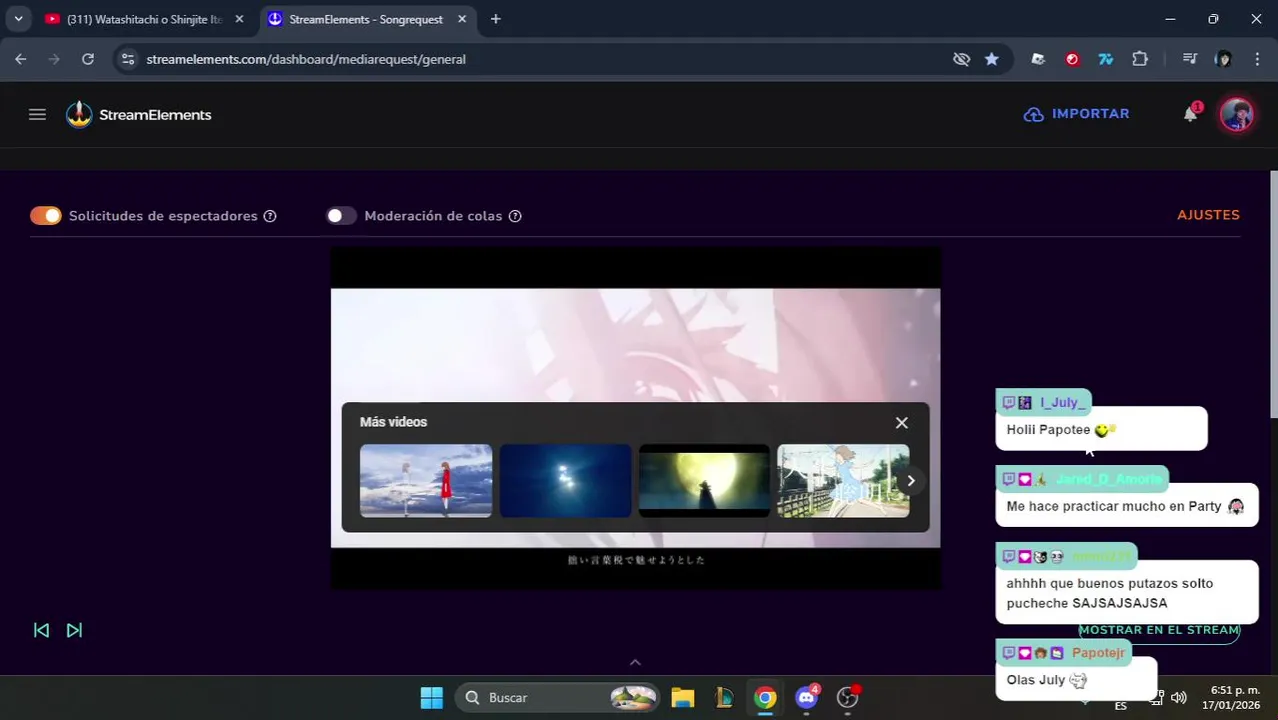Select the dark blue lights suggested video
This screenshot has width=1278, height=720.
566,481
